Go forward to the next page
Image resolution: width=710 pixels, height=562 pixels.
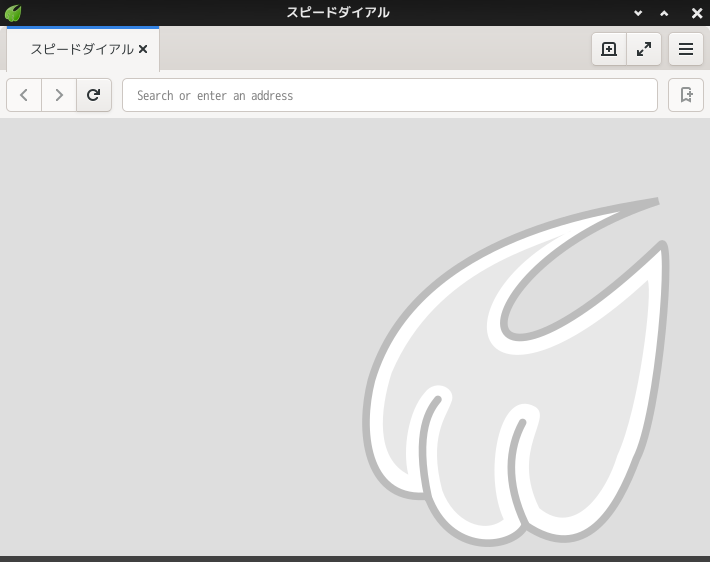tap(59, 95)
